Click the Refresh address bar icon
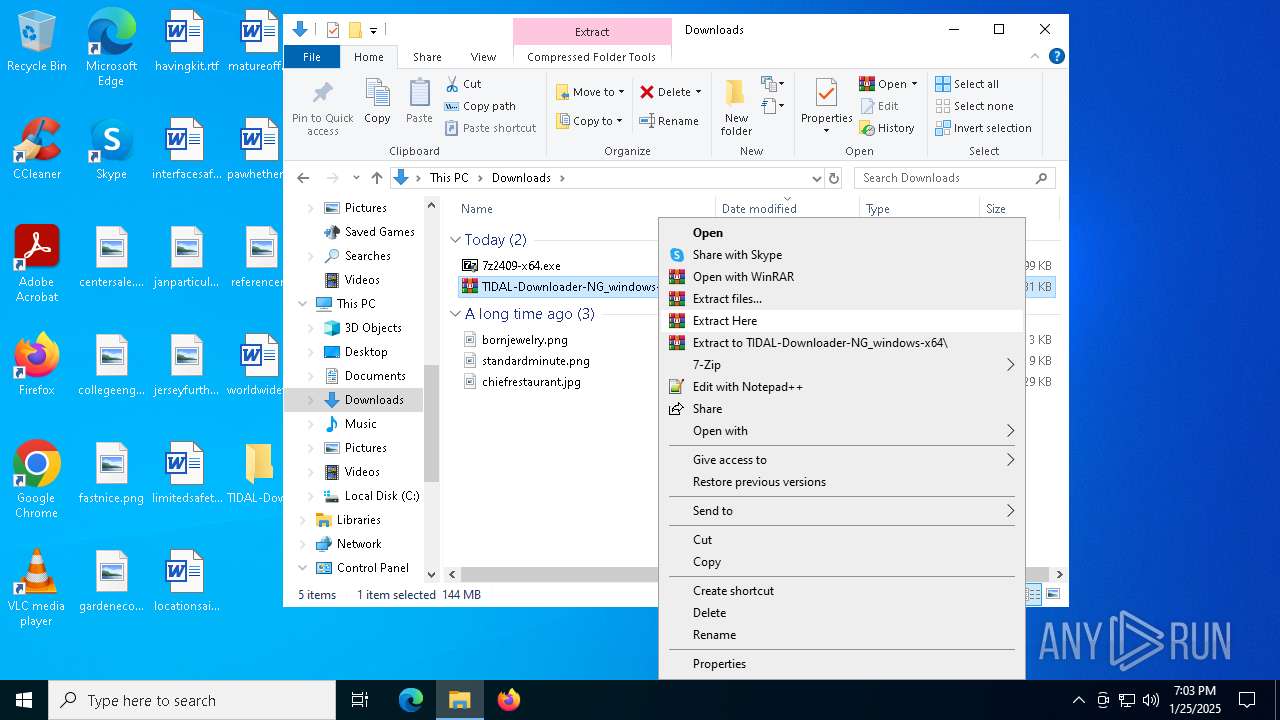The height and width of the screenshot is (720, 1280). coord(835,178)
